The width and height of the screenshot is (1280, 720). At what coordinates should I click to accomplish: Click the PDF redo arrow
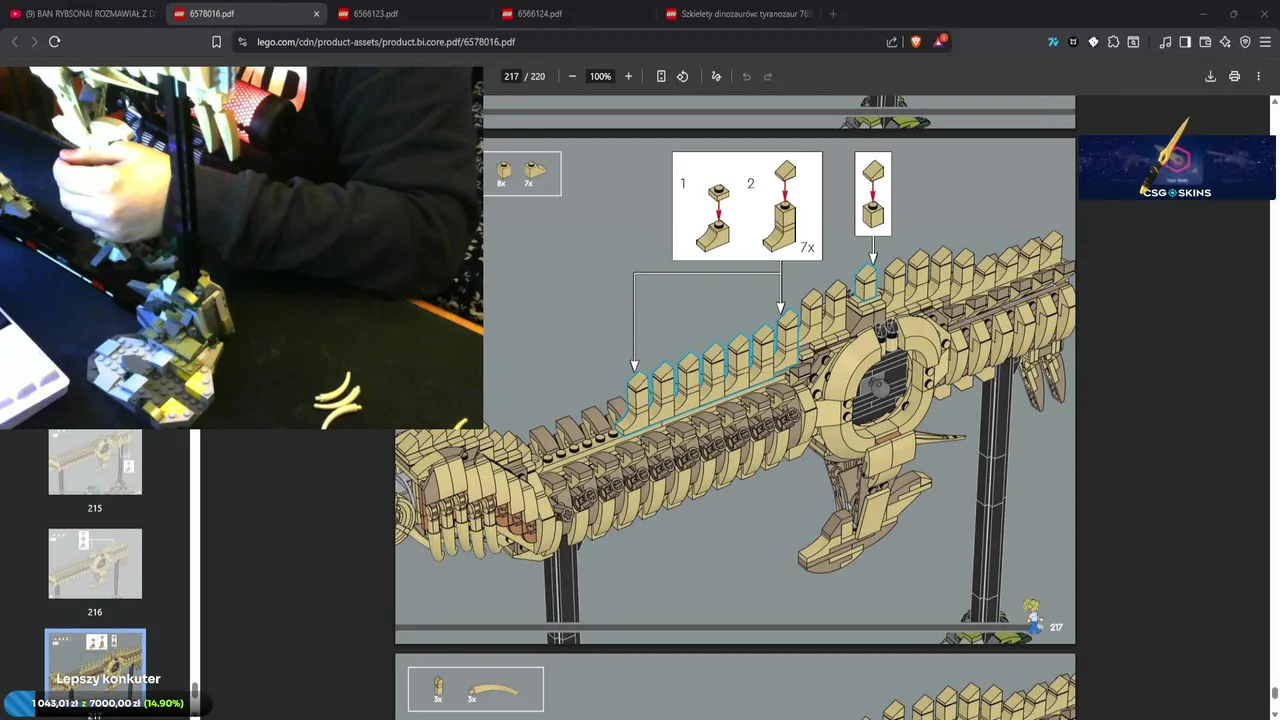click(768, 76)
